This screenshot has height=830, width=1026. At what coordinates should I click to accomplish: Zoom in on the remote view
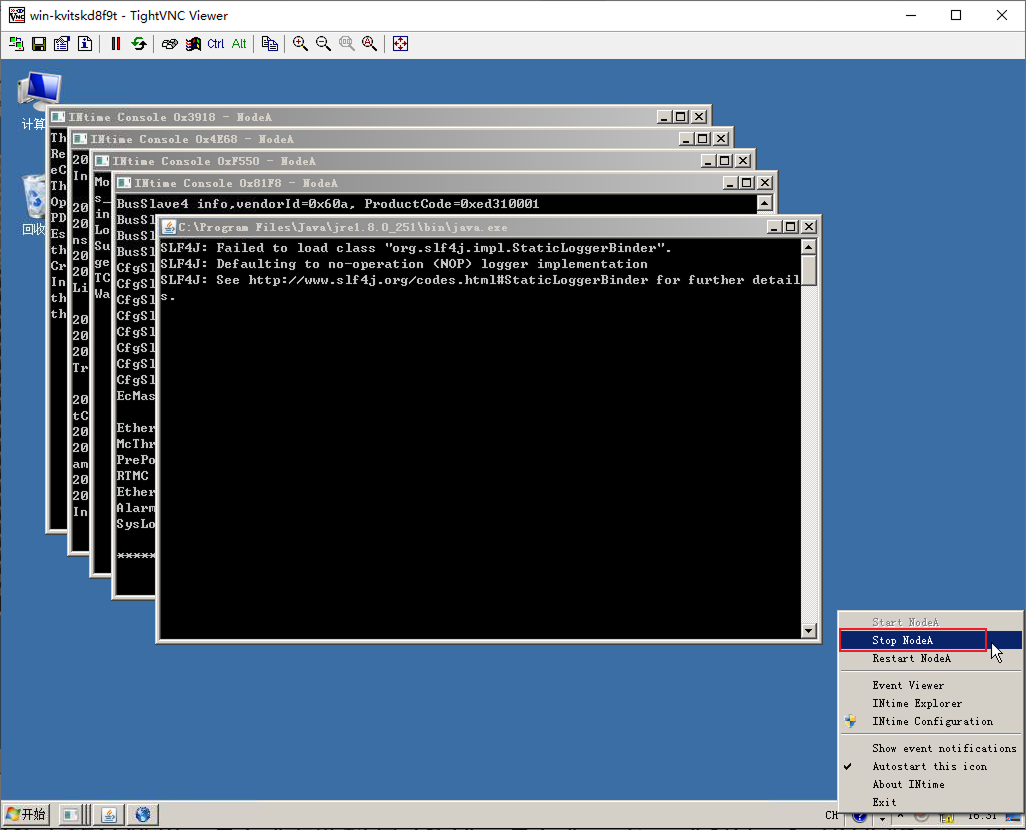(300, 44)
